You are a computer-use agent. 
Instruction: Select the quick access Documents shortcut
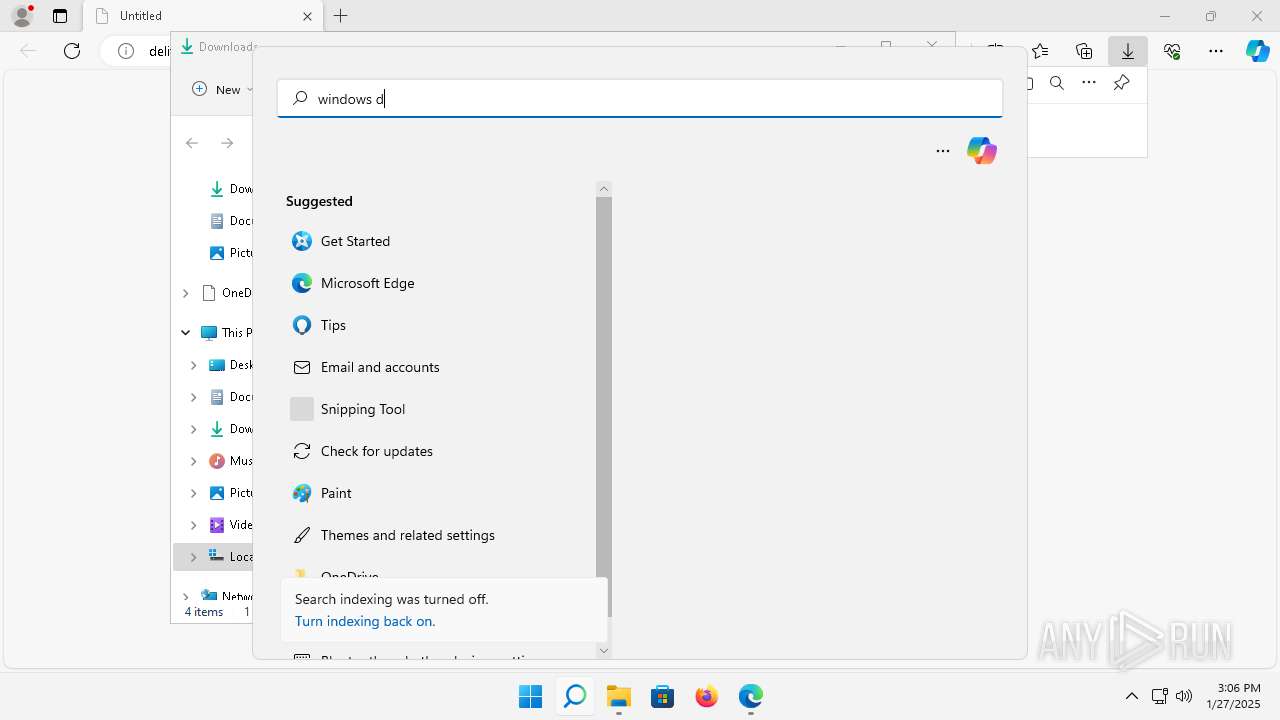230,221
